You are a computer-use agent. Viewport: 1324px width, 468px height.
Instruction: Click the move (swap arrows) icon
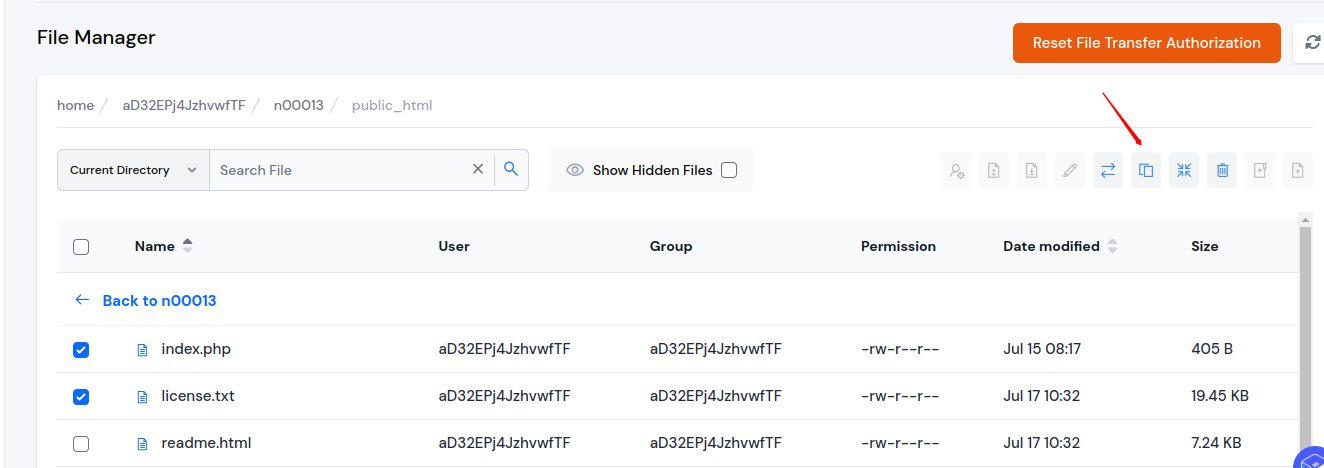(1108, 170)
